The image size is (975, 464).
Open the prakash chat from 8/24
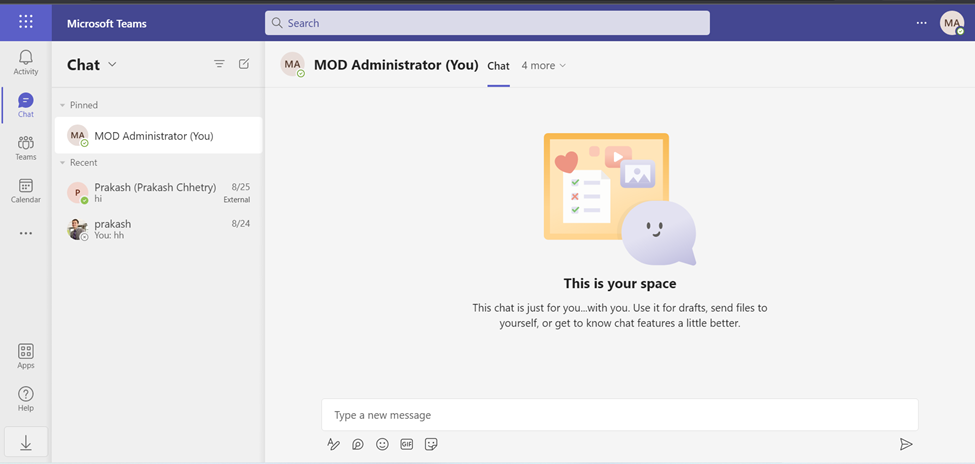click(x=159, y=230)
